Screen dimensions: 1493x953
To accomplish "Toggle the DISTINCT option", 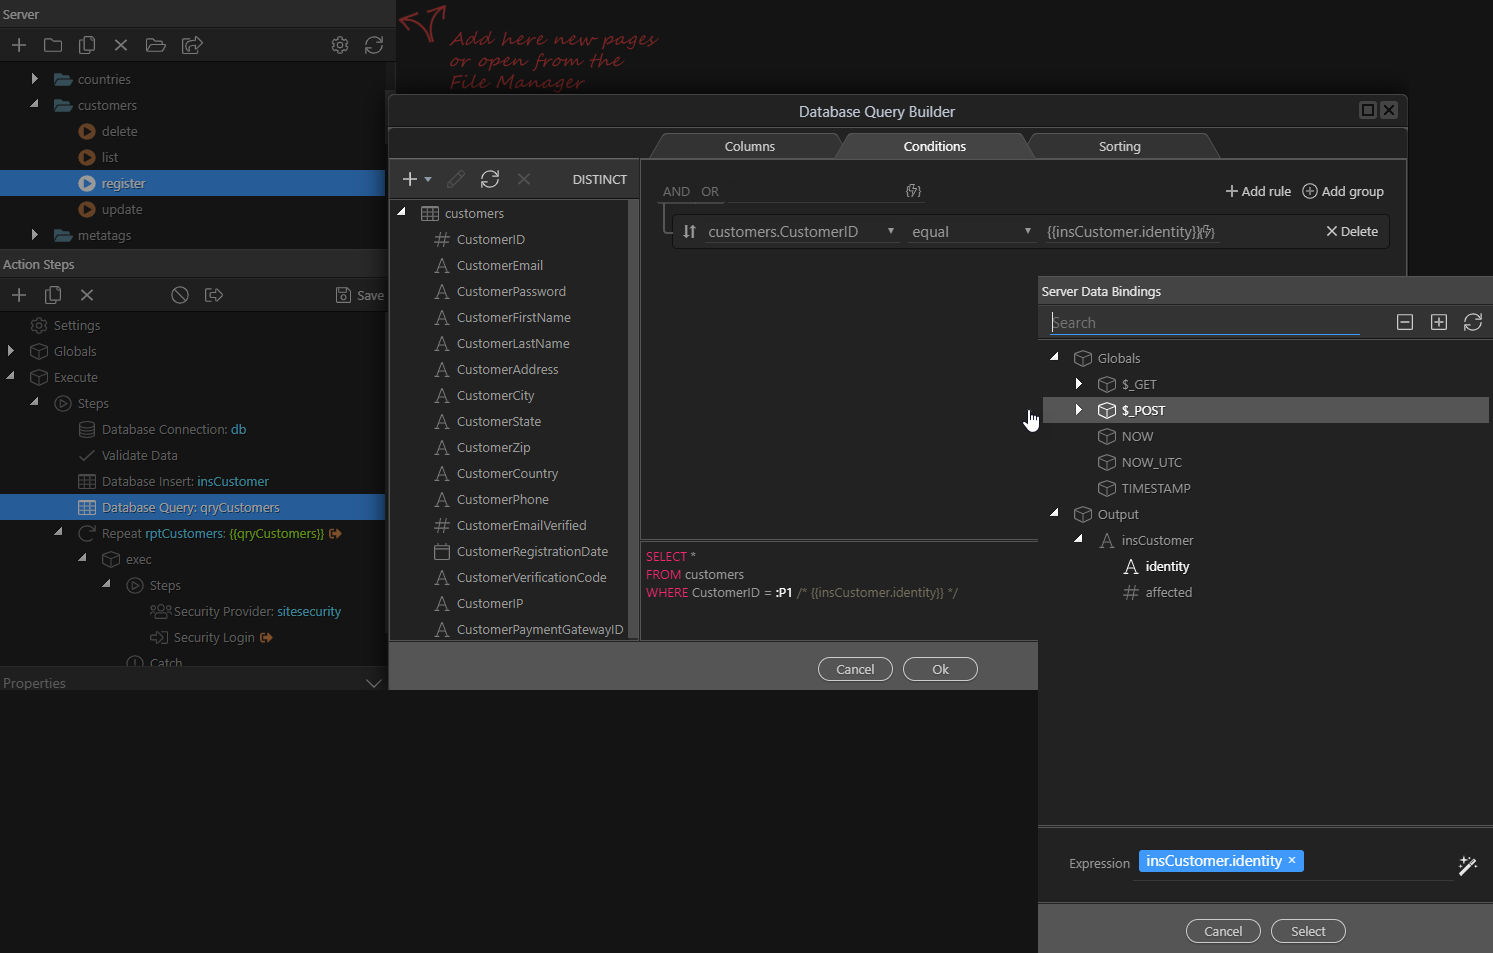I will [x=599, y=180].
